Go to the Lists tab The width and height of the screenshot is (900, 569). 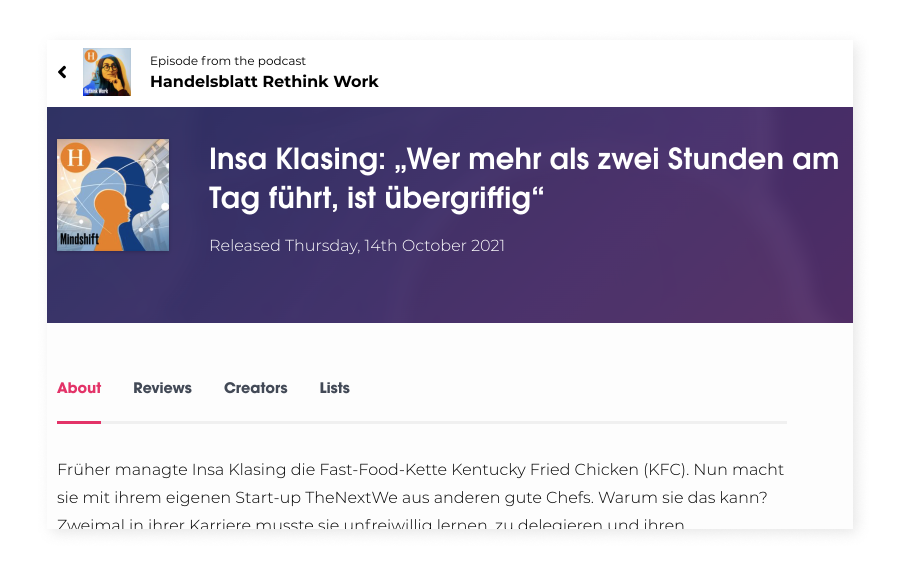335,388
